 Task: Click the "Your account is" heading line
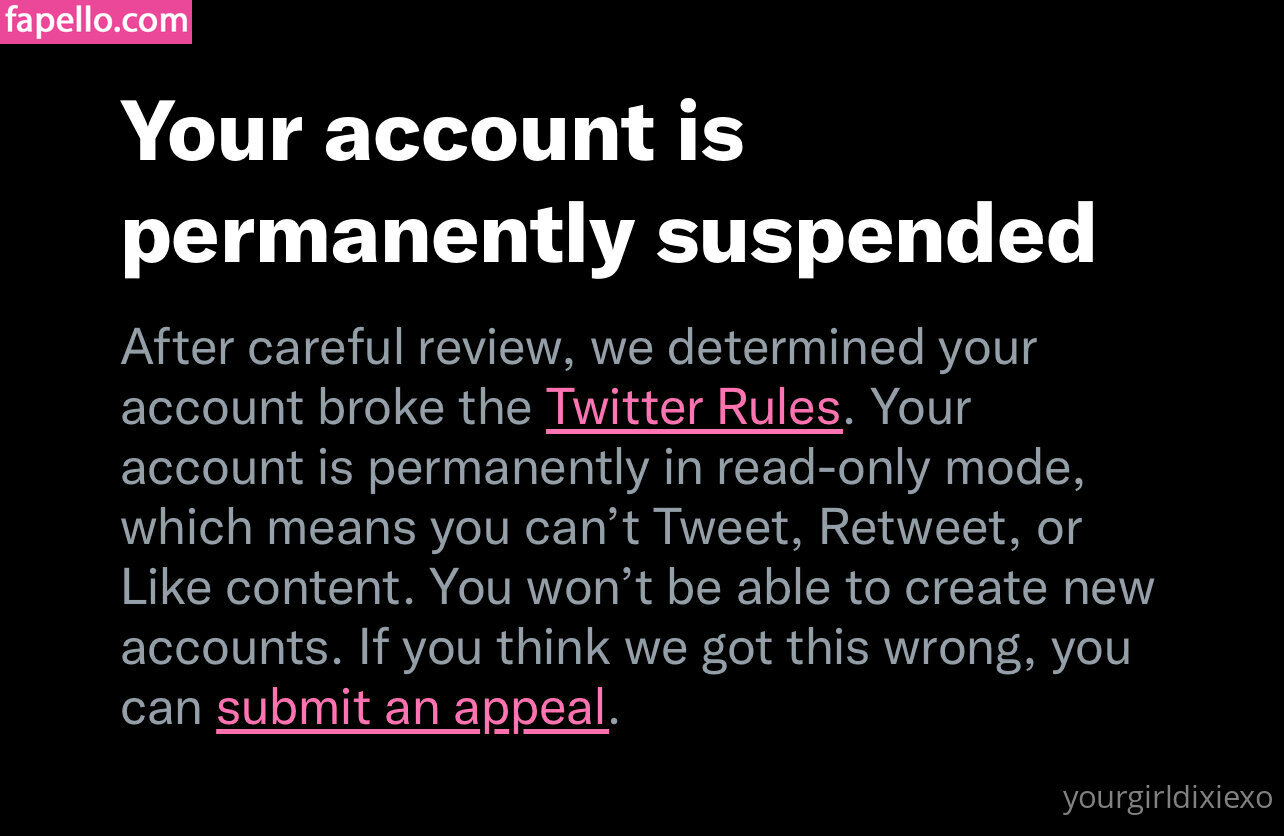432,131
